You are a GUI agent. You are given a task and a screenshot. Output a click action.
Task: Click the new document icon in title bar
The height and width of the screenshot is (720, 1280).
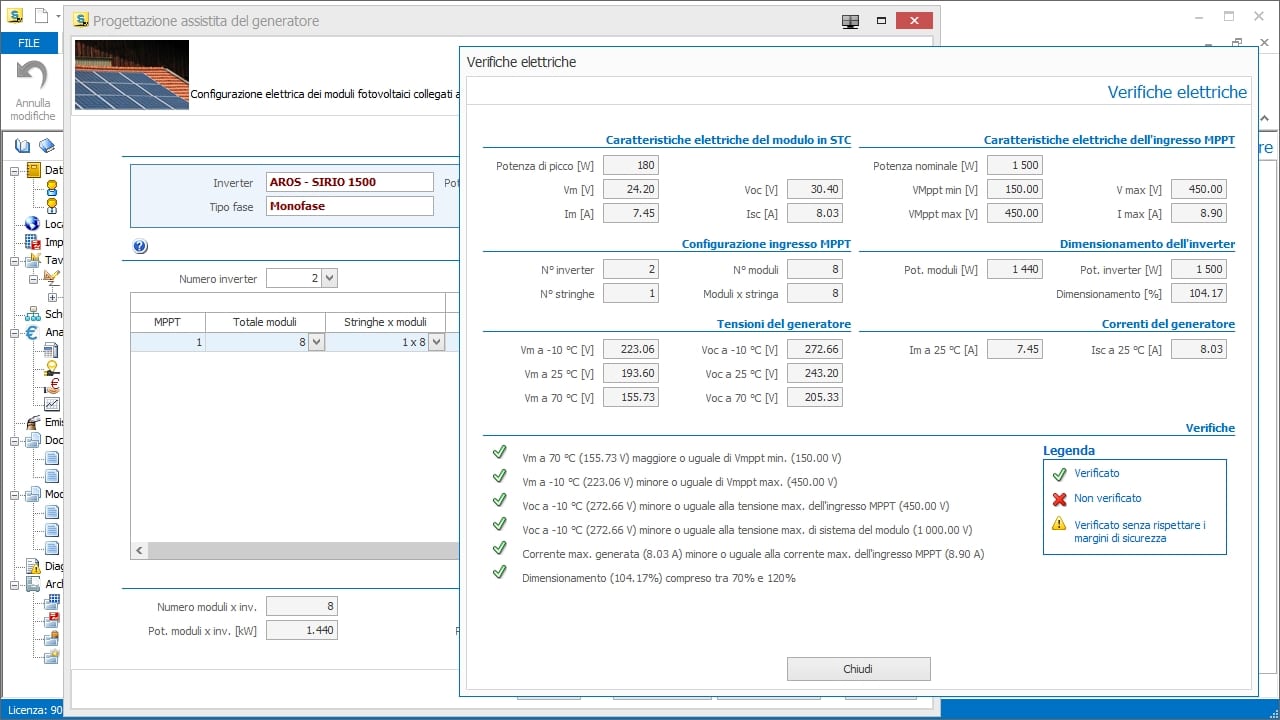pos(40,15)
